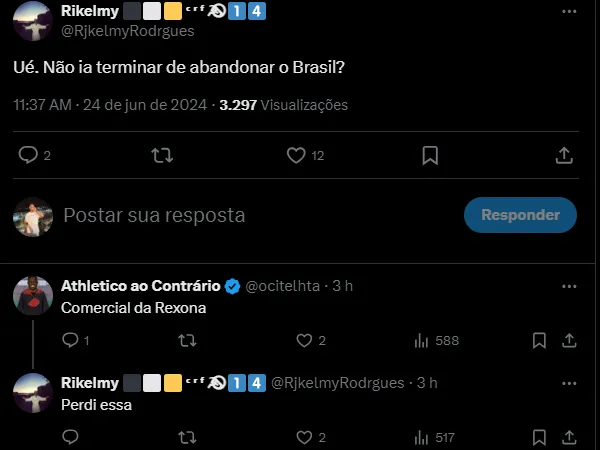Open more options on the 'Perdi essa' reply
Image resolution: width=600 pixels, height=450 pixels.
coord(569,383)
